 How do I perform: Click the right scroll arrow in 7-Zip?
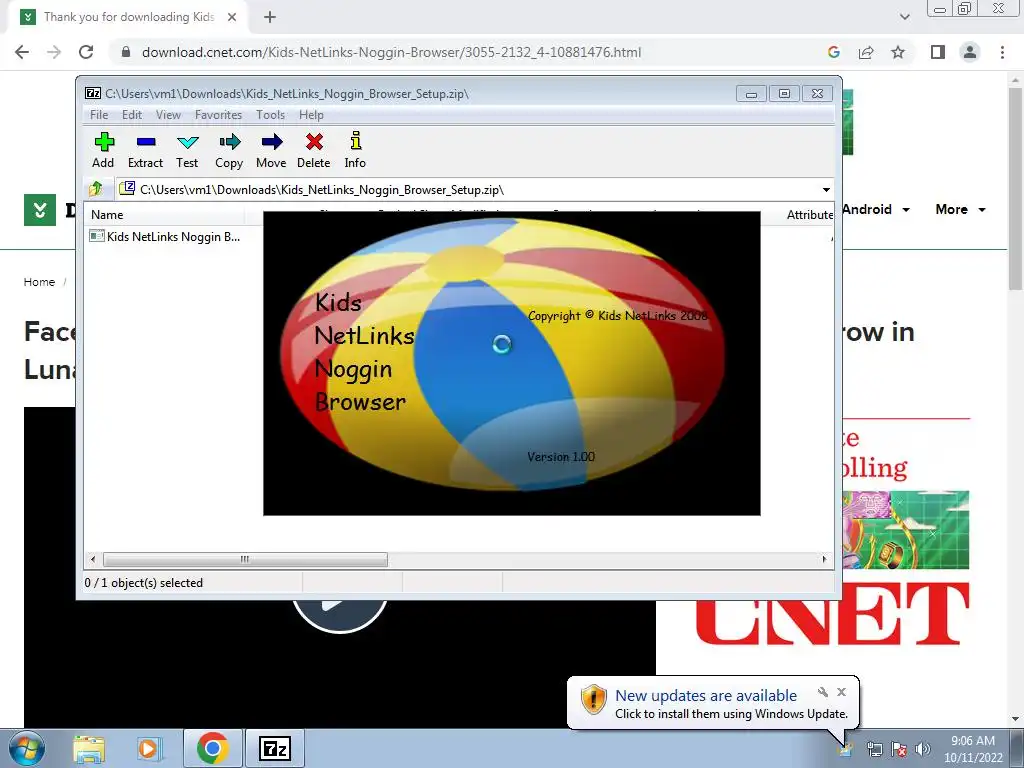(824, 560)
